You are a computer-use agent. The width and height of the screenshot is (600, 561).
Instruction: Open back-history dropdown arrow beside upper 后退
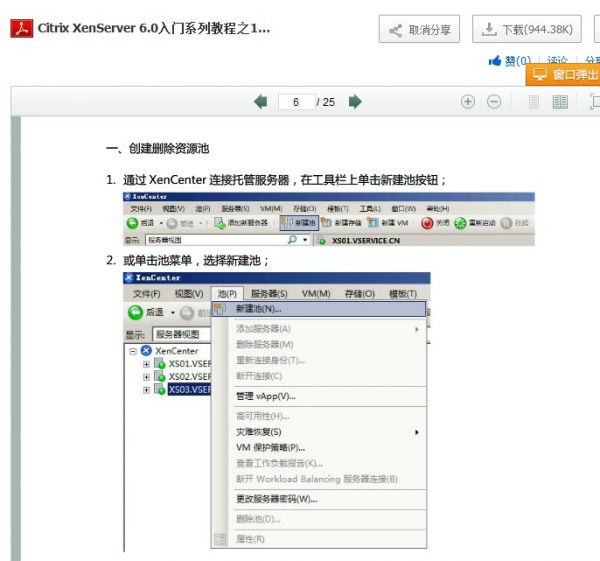tap(161, 223)
